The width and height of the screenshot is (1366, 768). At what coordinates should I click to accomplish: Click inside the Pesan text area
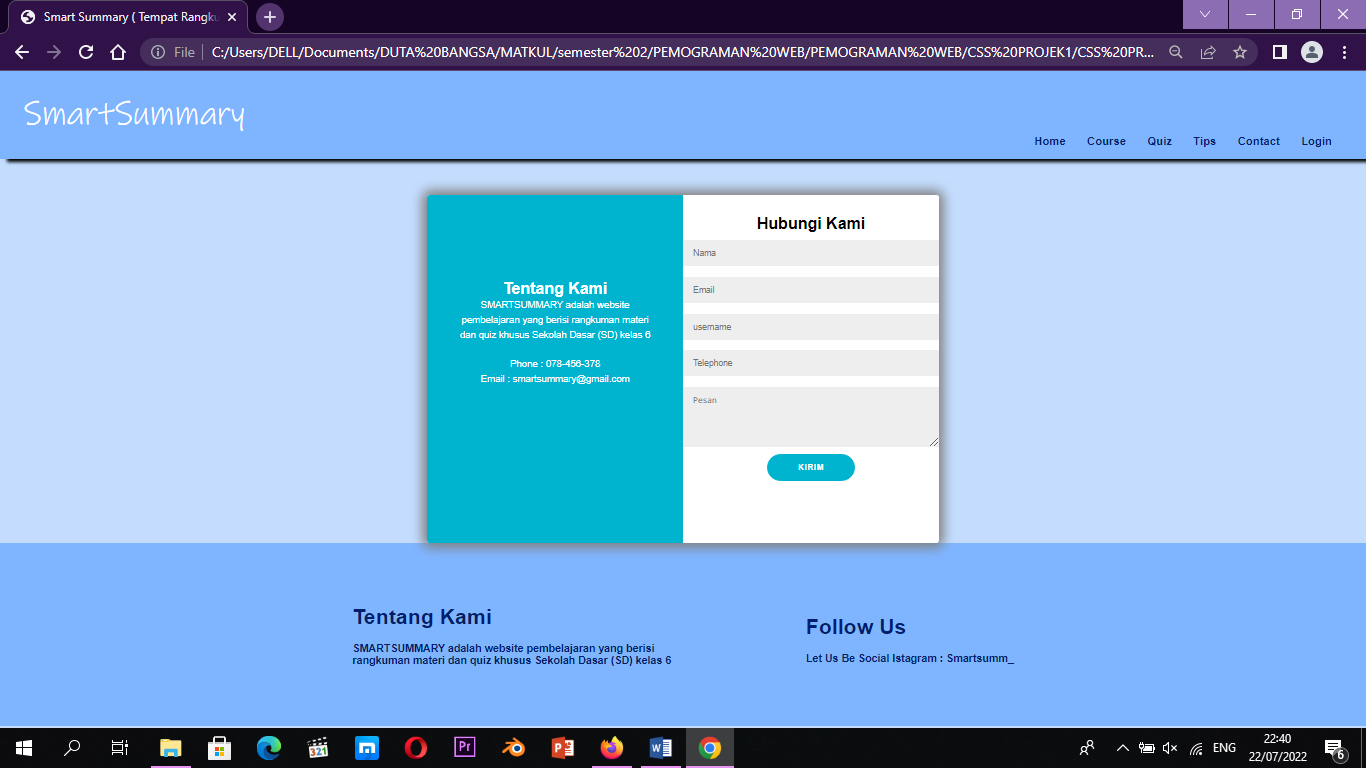811,417
